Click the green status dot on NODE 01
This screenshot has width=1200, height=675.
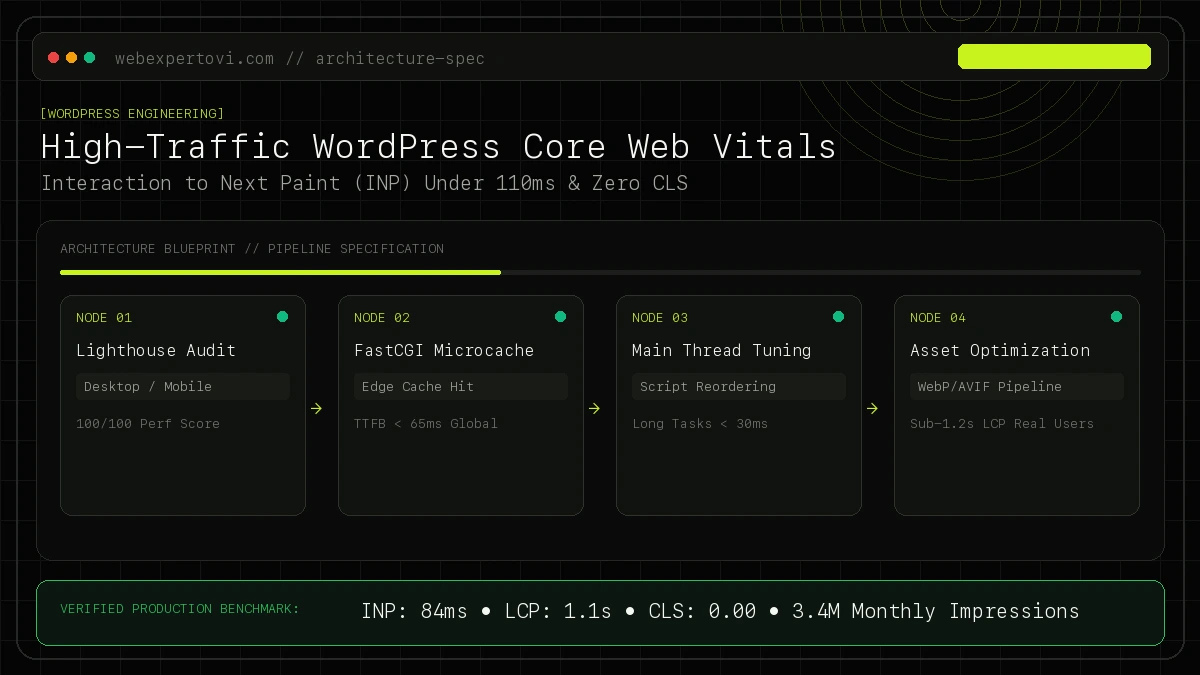pos(282,317)
